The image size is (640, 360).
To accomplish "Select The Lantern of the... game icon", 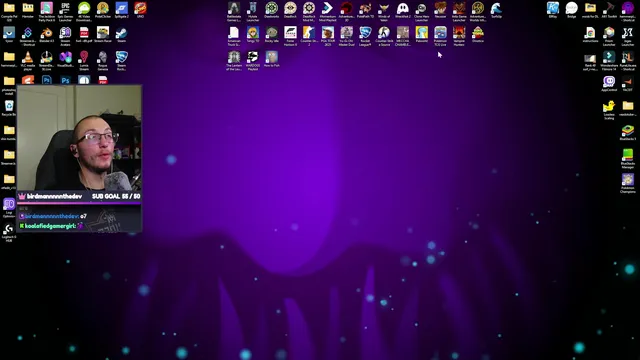I will (x=234, y=57).
